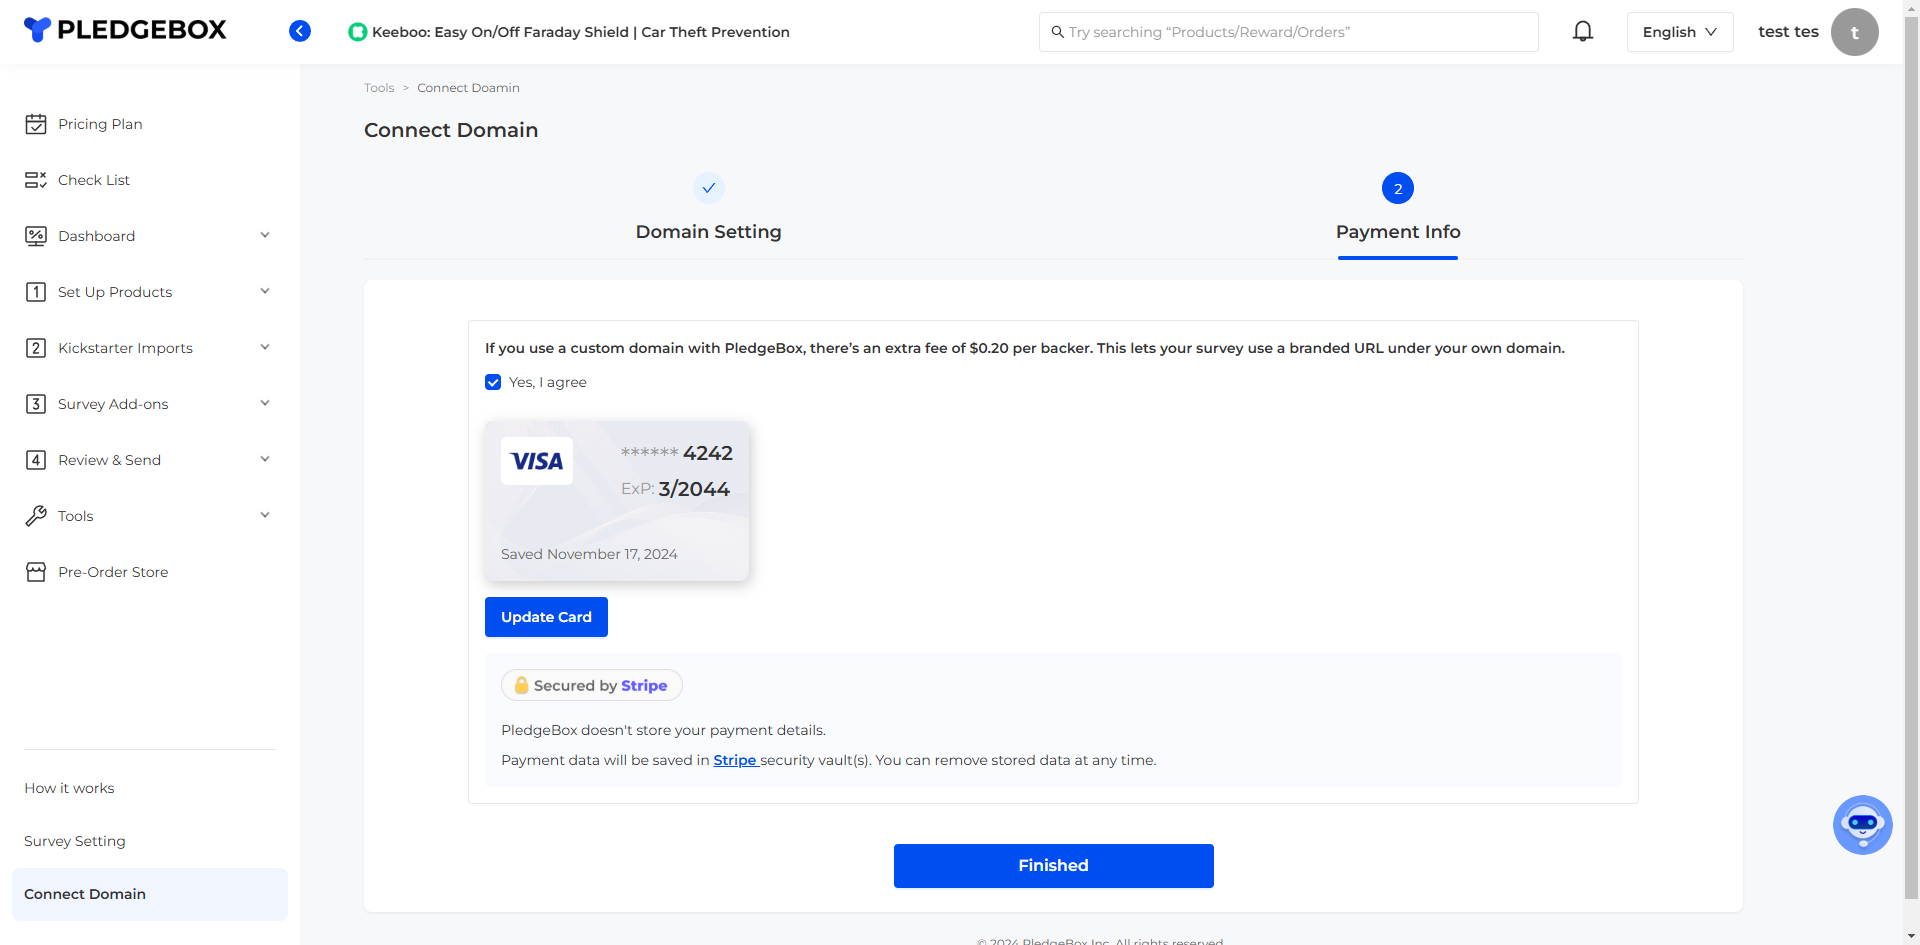Click the Update Card button

546,617
